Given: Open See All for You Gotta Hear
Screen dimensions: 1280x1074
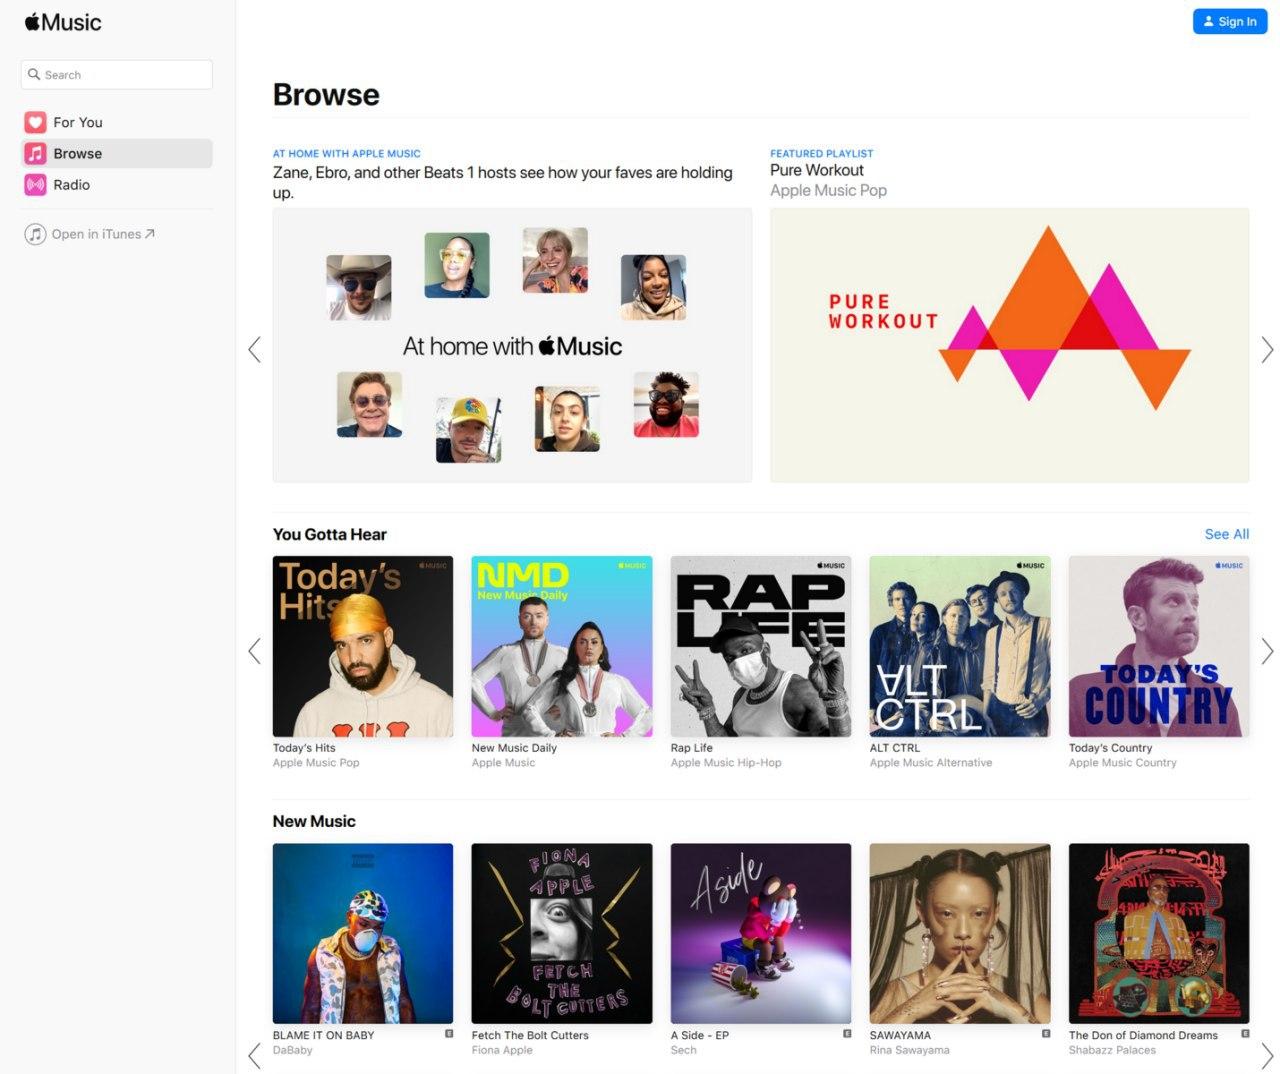Looking at the screenshot, I should (x=1227, y=534).
